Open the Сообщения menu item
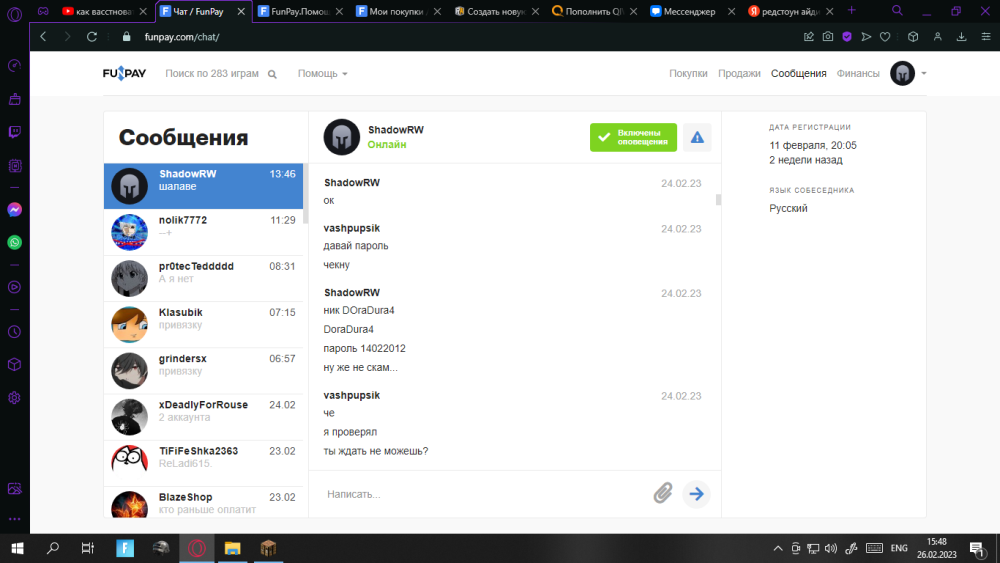The width and height of the screenshot is (1000, 563). point(798,73)
